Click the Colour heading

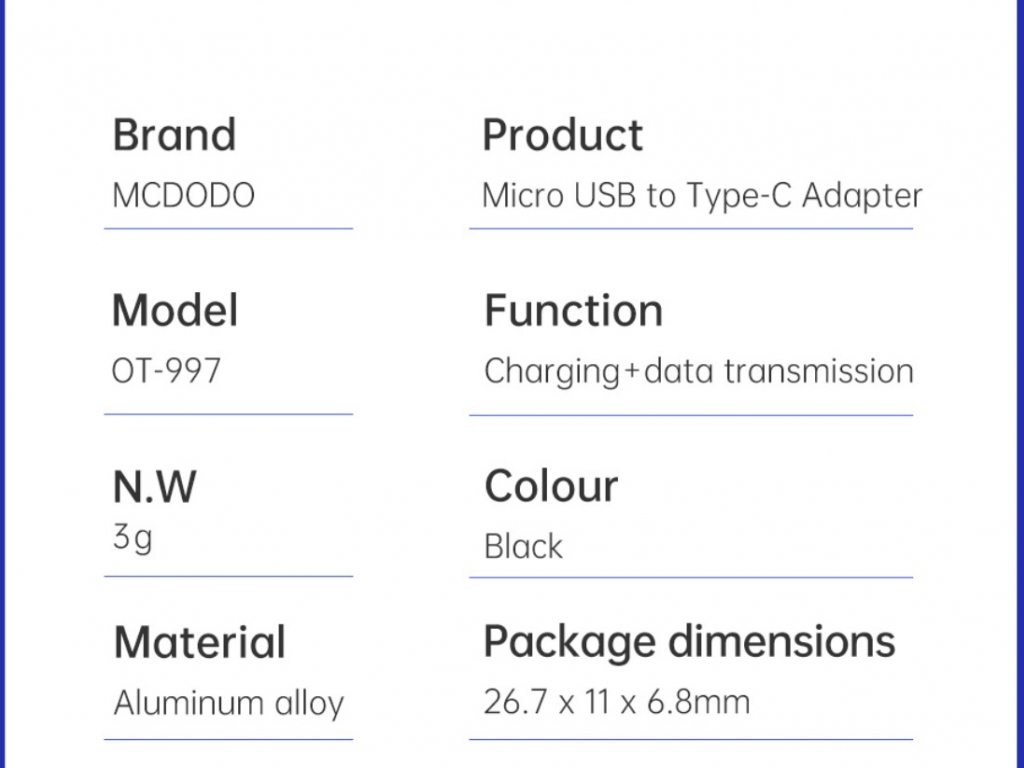point(551,487)
